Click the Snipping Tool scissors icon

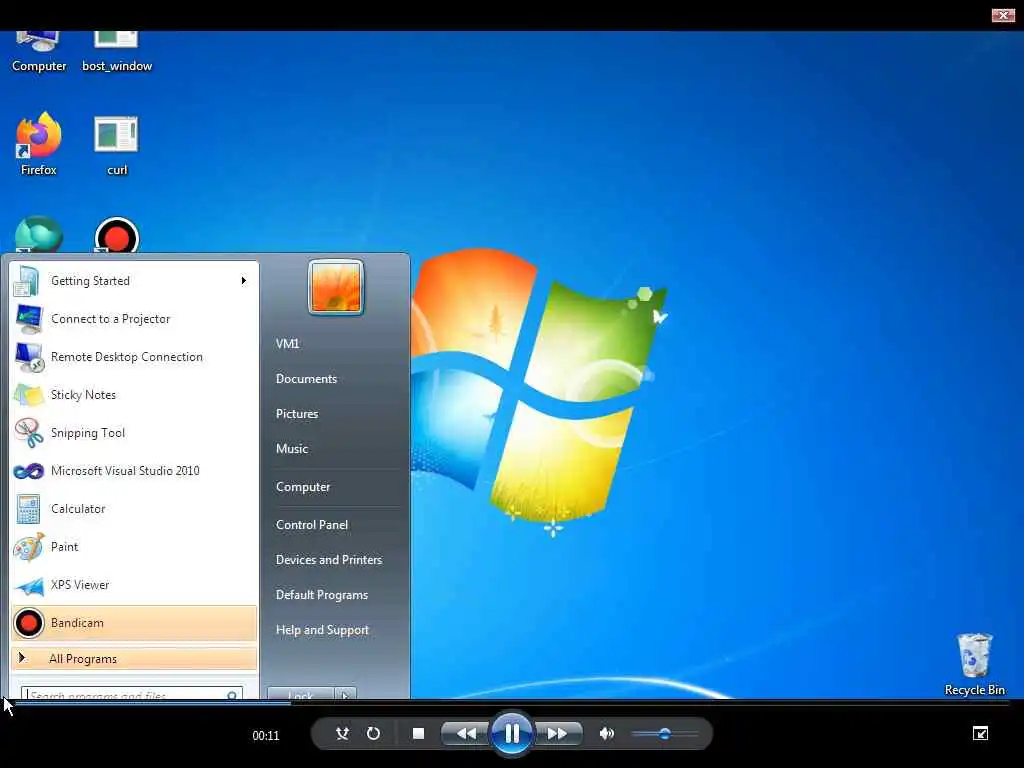[29, 432]
